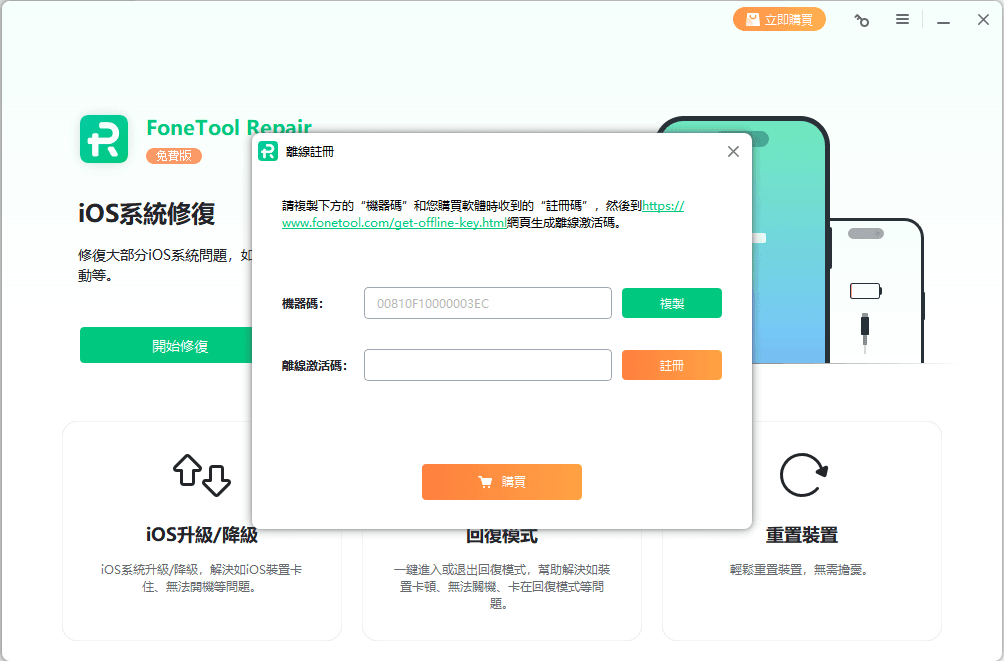1004x661 pixels.
Task: Open the register key icon in title bar
Action: click(861, 20)
